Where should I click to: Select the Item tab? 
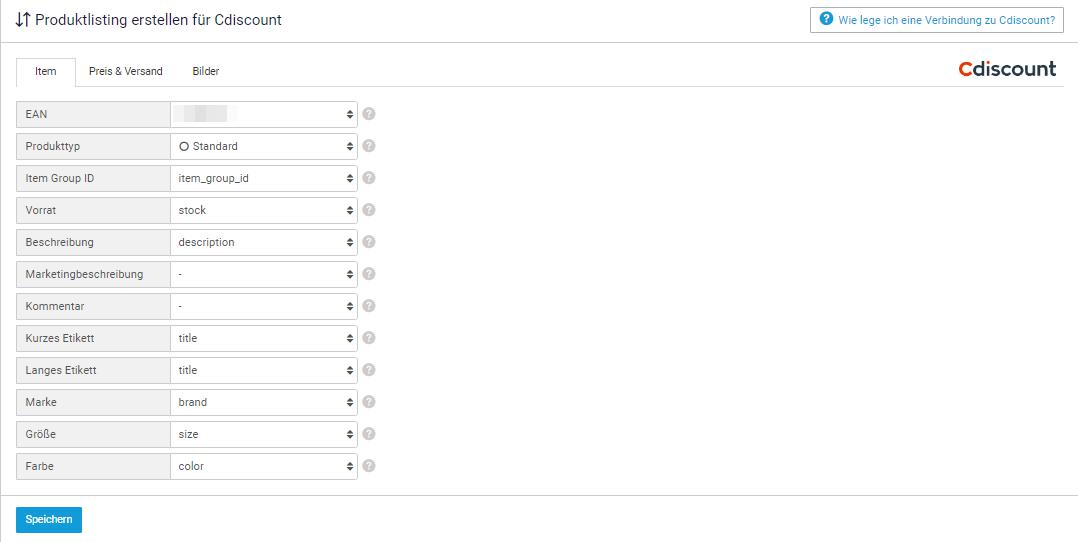pos(46,72)
